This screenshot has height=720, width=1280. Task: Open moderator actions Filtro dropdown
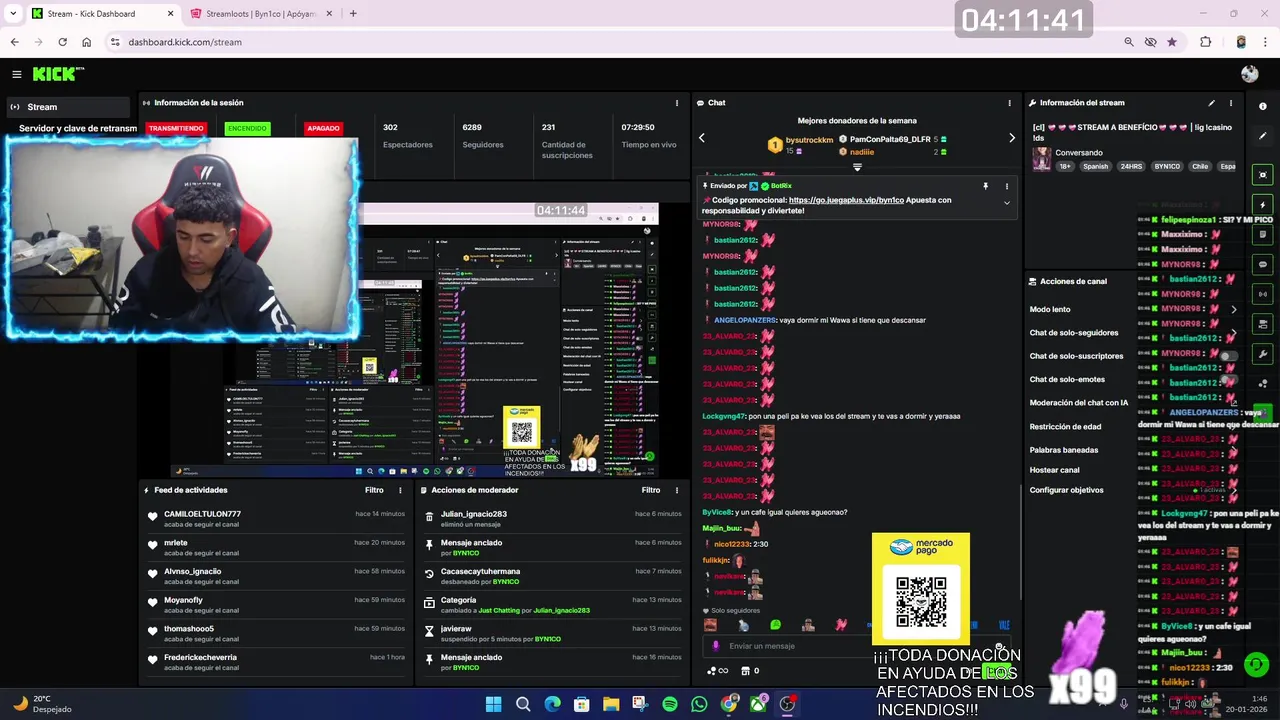tap(651, 490)
